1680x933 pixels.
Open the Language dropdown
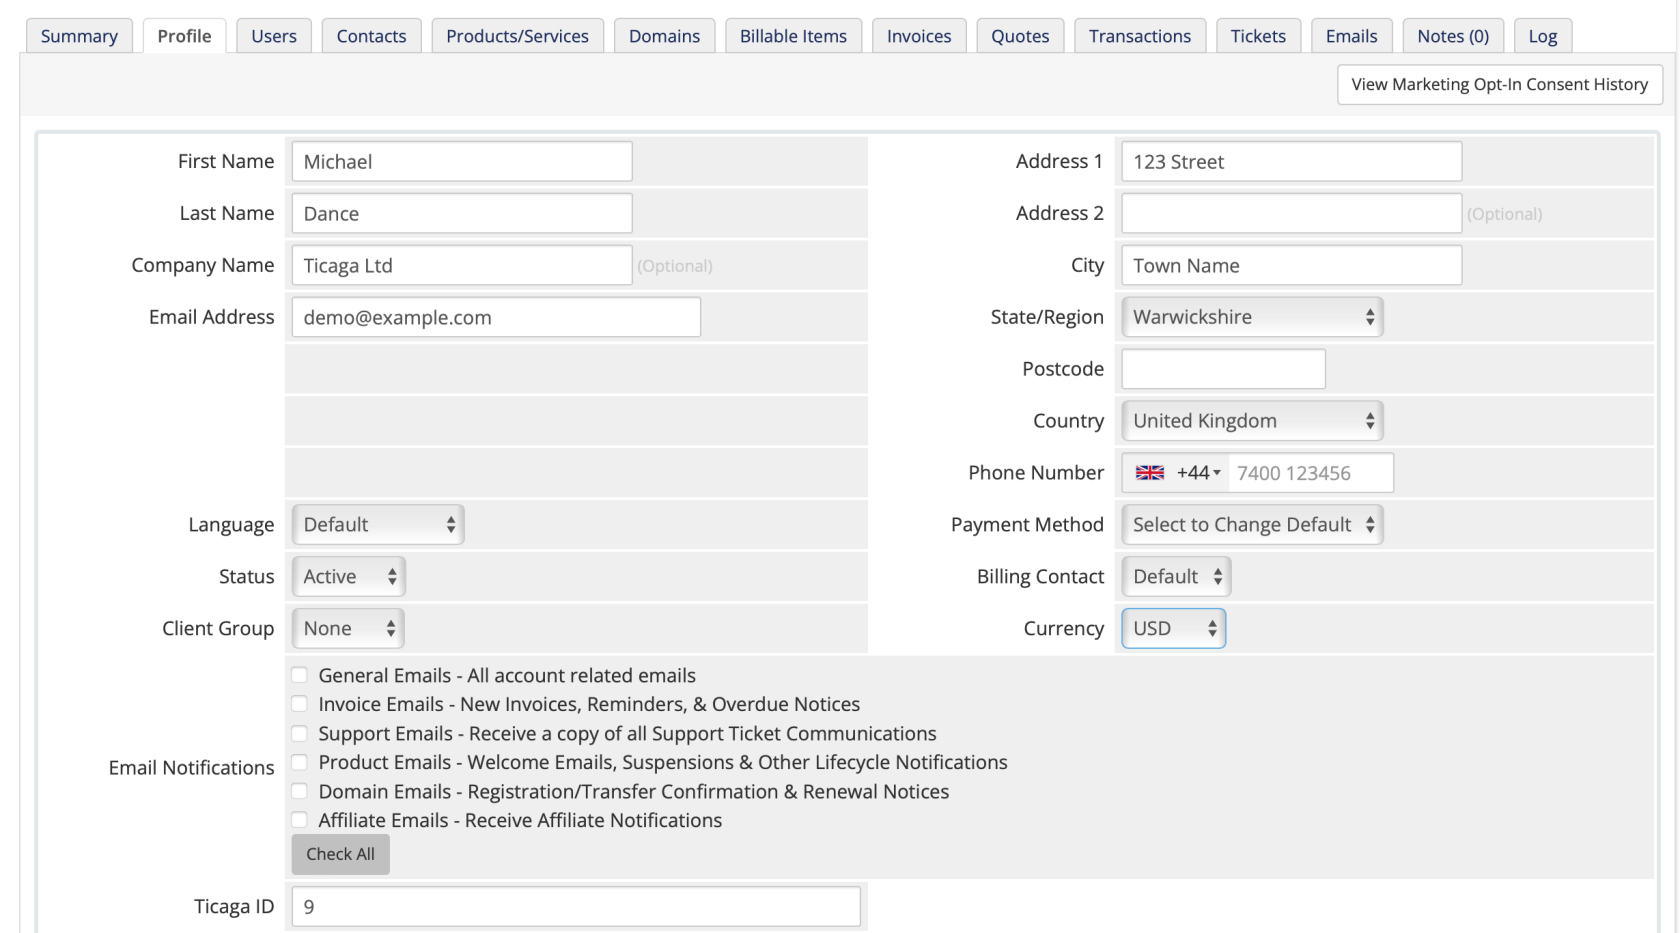click(x=377, y=525)
